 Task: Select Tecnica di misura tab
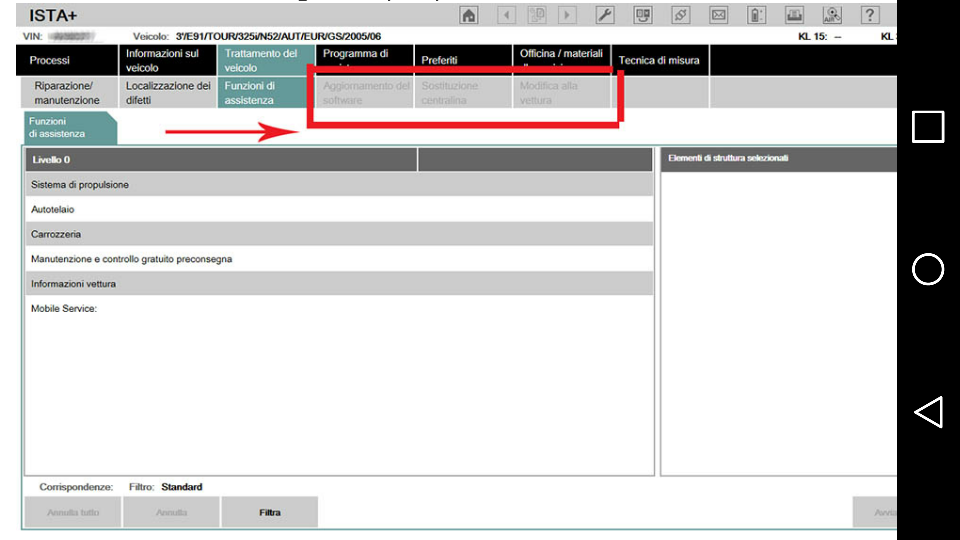[661, 60]
